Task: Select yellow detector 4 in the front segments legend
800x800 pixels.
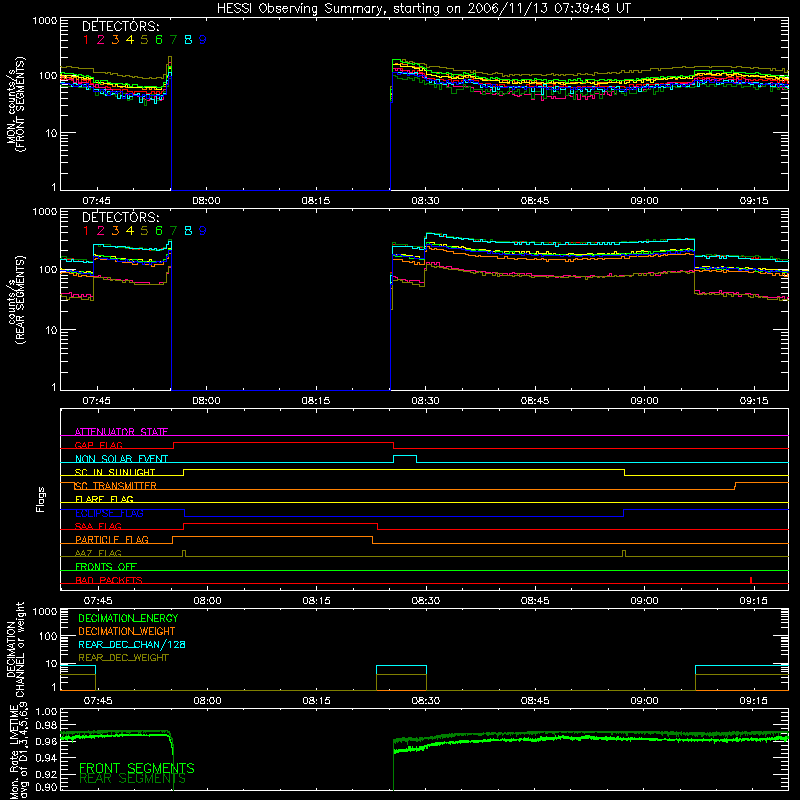Action: pos(130,40)
